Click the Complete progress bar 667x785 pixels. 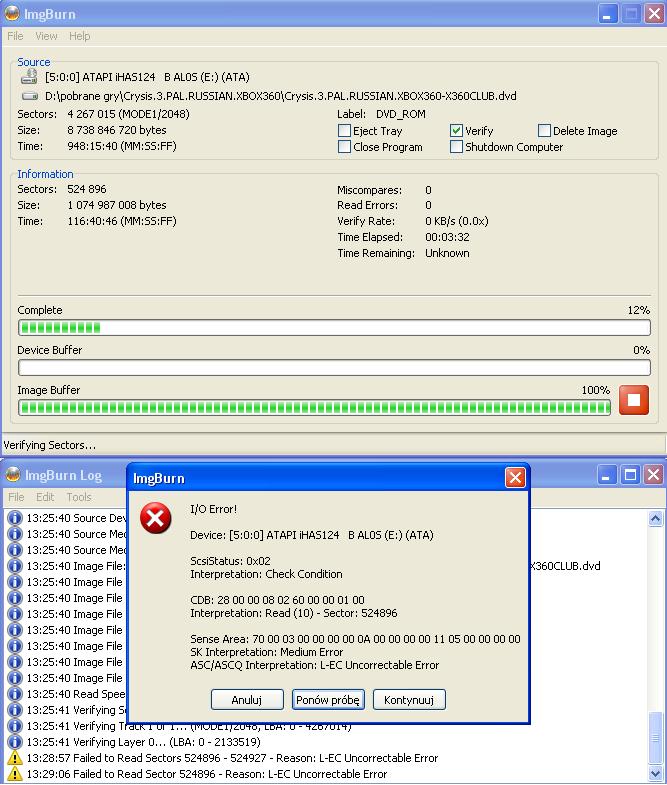tap(334, 328)
